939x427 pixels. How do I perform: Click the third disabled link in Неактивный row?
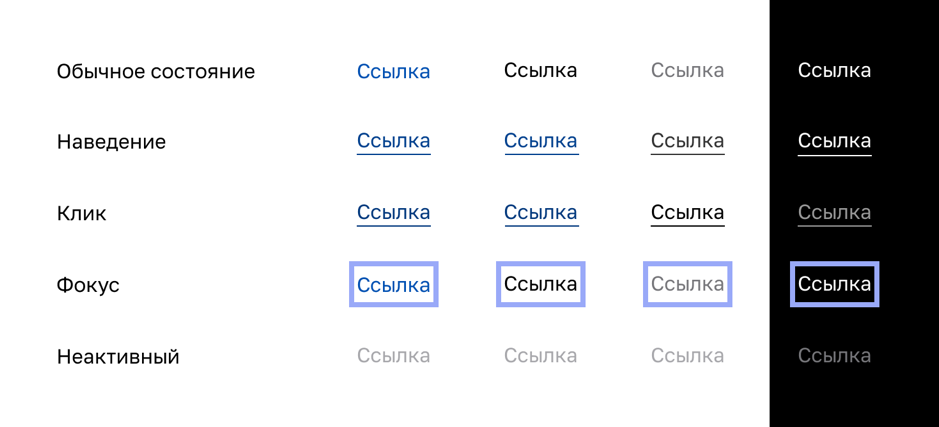coord(687,356)
